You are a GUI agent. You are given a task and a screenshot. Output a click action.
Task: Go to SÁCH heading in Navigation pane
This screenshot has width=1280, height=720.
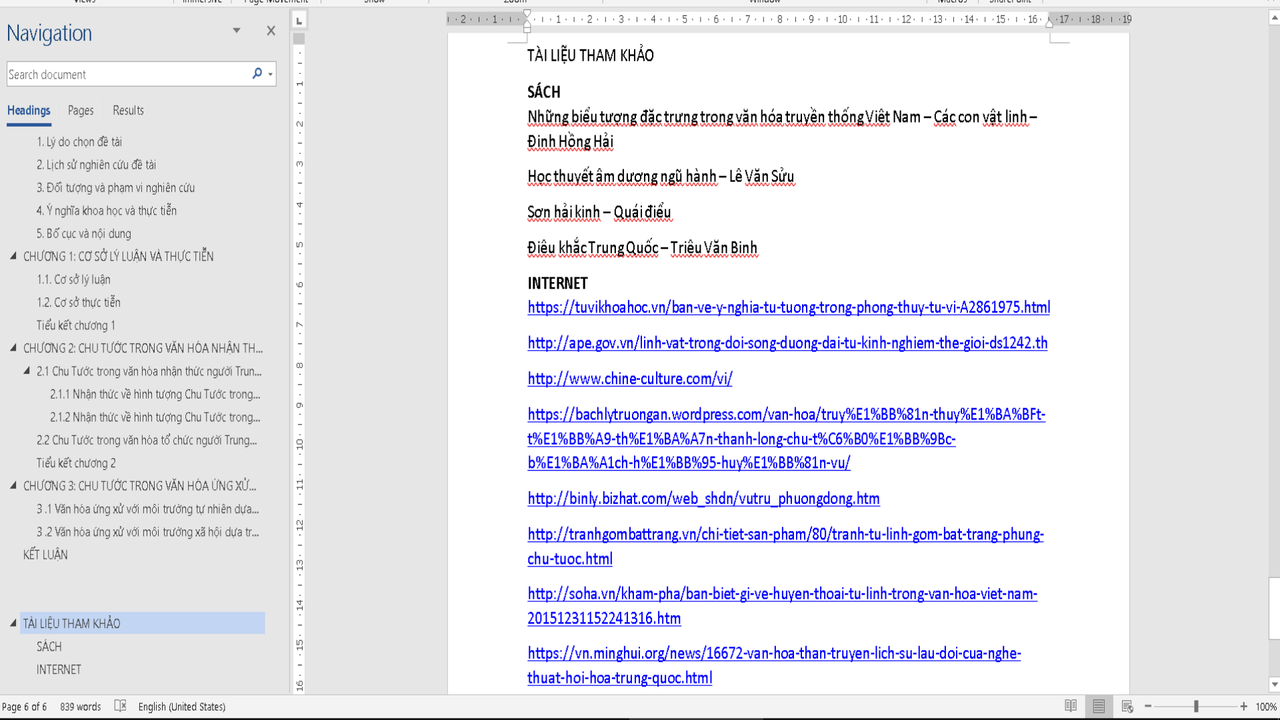tap(49, 647)
